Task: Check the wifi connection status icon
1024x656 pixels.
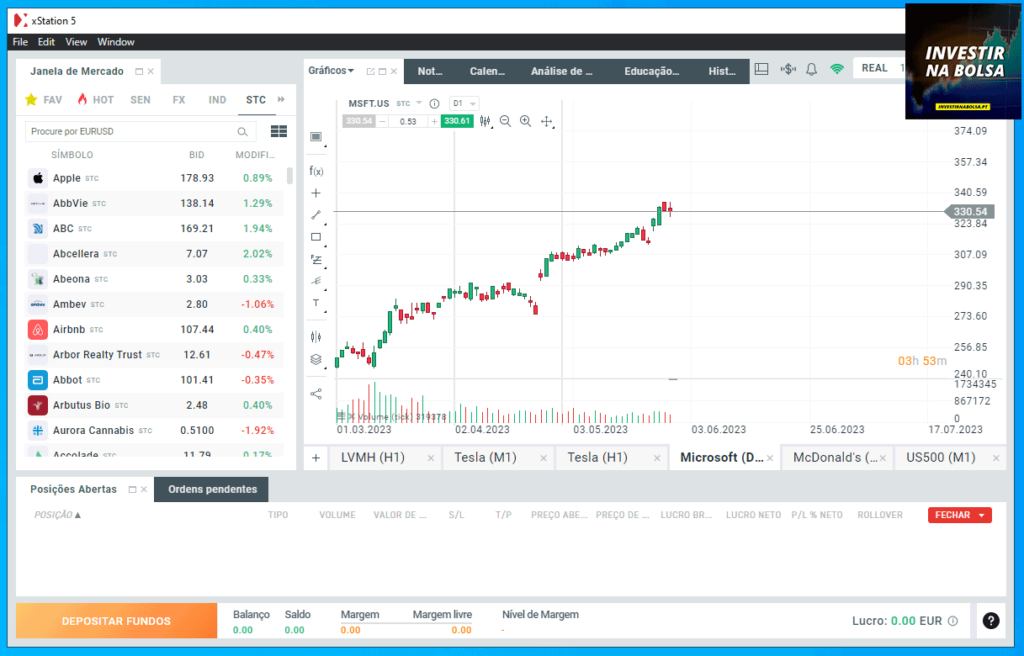Action: click(x=837, y=69)
